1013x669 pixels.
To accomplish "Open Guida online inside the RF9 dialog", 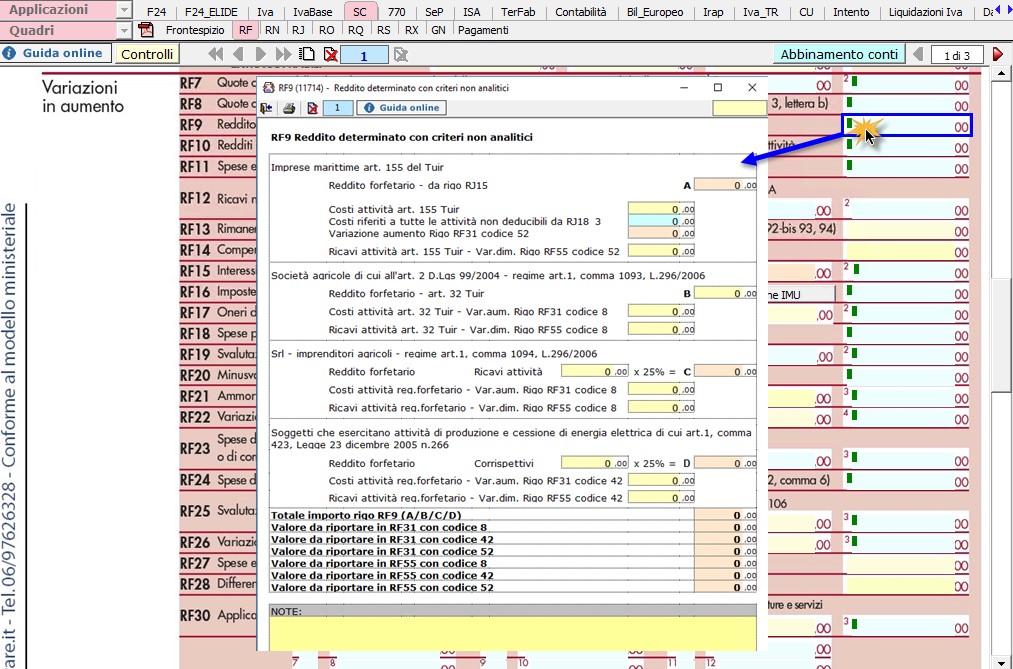I will 401,108.
